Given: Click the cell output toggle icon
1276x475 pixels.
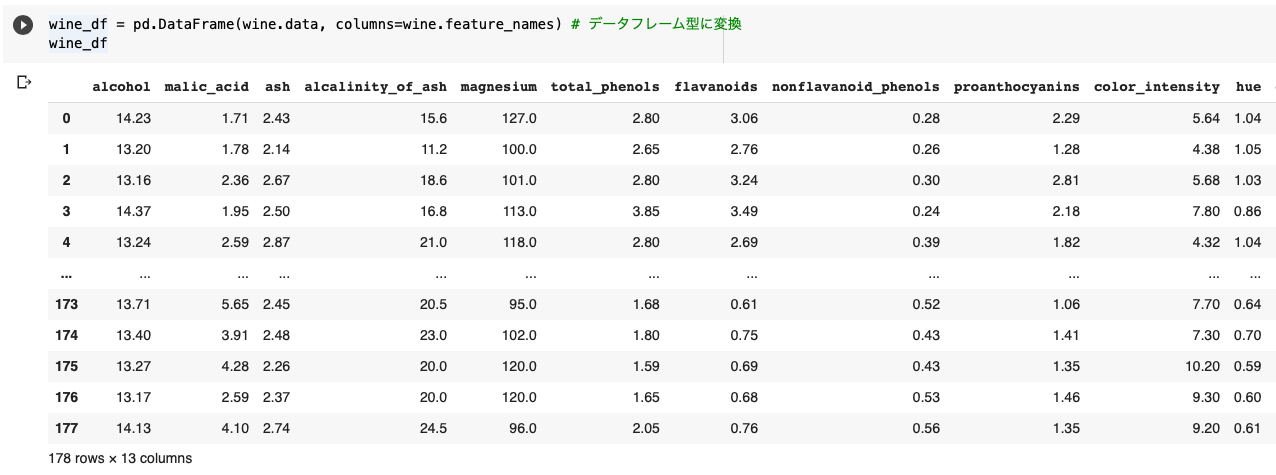Looking at the screenshot, I should [25, 82].
